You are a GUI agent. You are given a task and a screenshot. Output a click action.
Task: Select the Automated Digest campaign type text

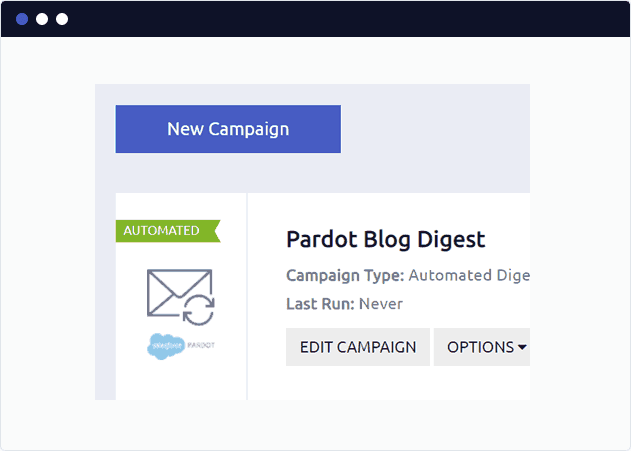pyautogui.click(x=469, y=275)
